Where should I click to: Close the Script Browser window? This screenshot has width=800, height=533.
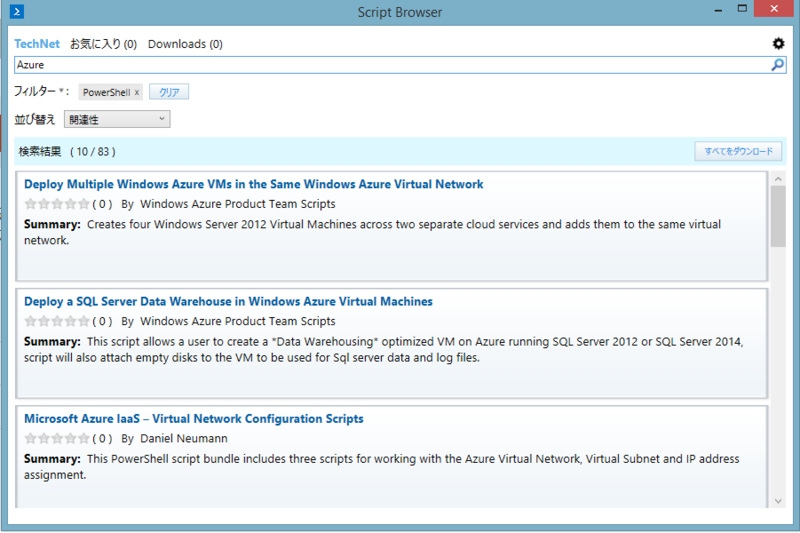(x=773, y=9)
